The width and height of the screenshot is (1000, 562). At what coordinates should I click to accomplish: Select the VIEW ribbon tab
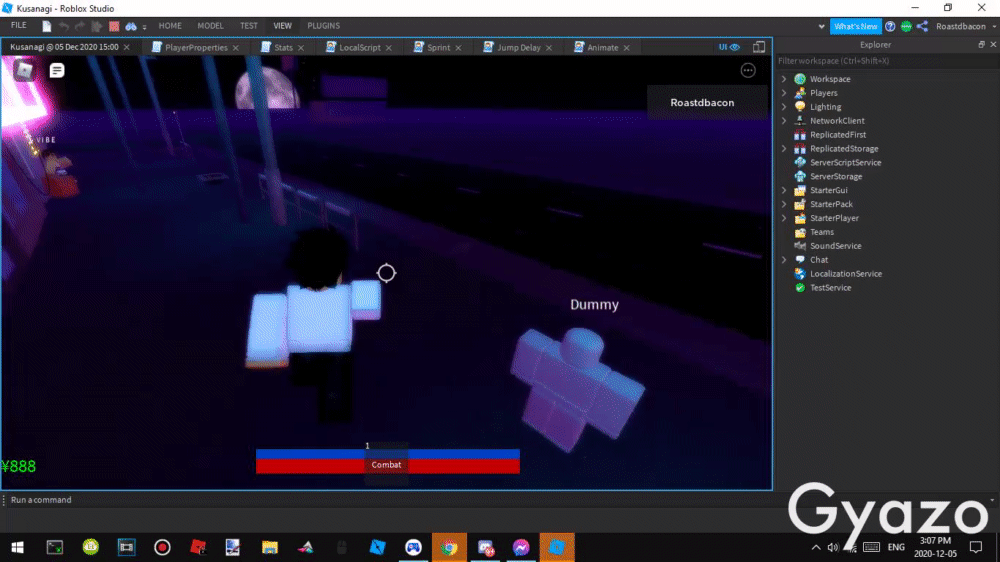pyautogui.click(x=283, y=26)
